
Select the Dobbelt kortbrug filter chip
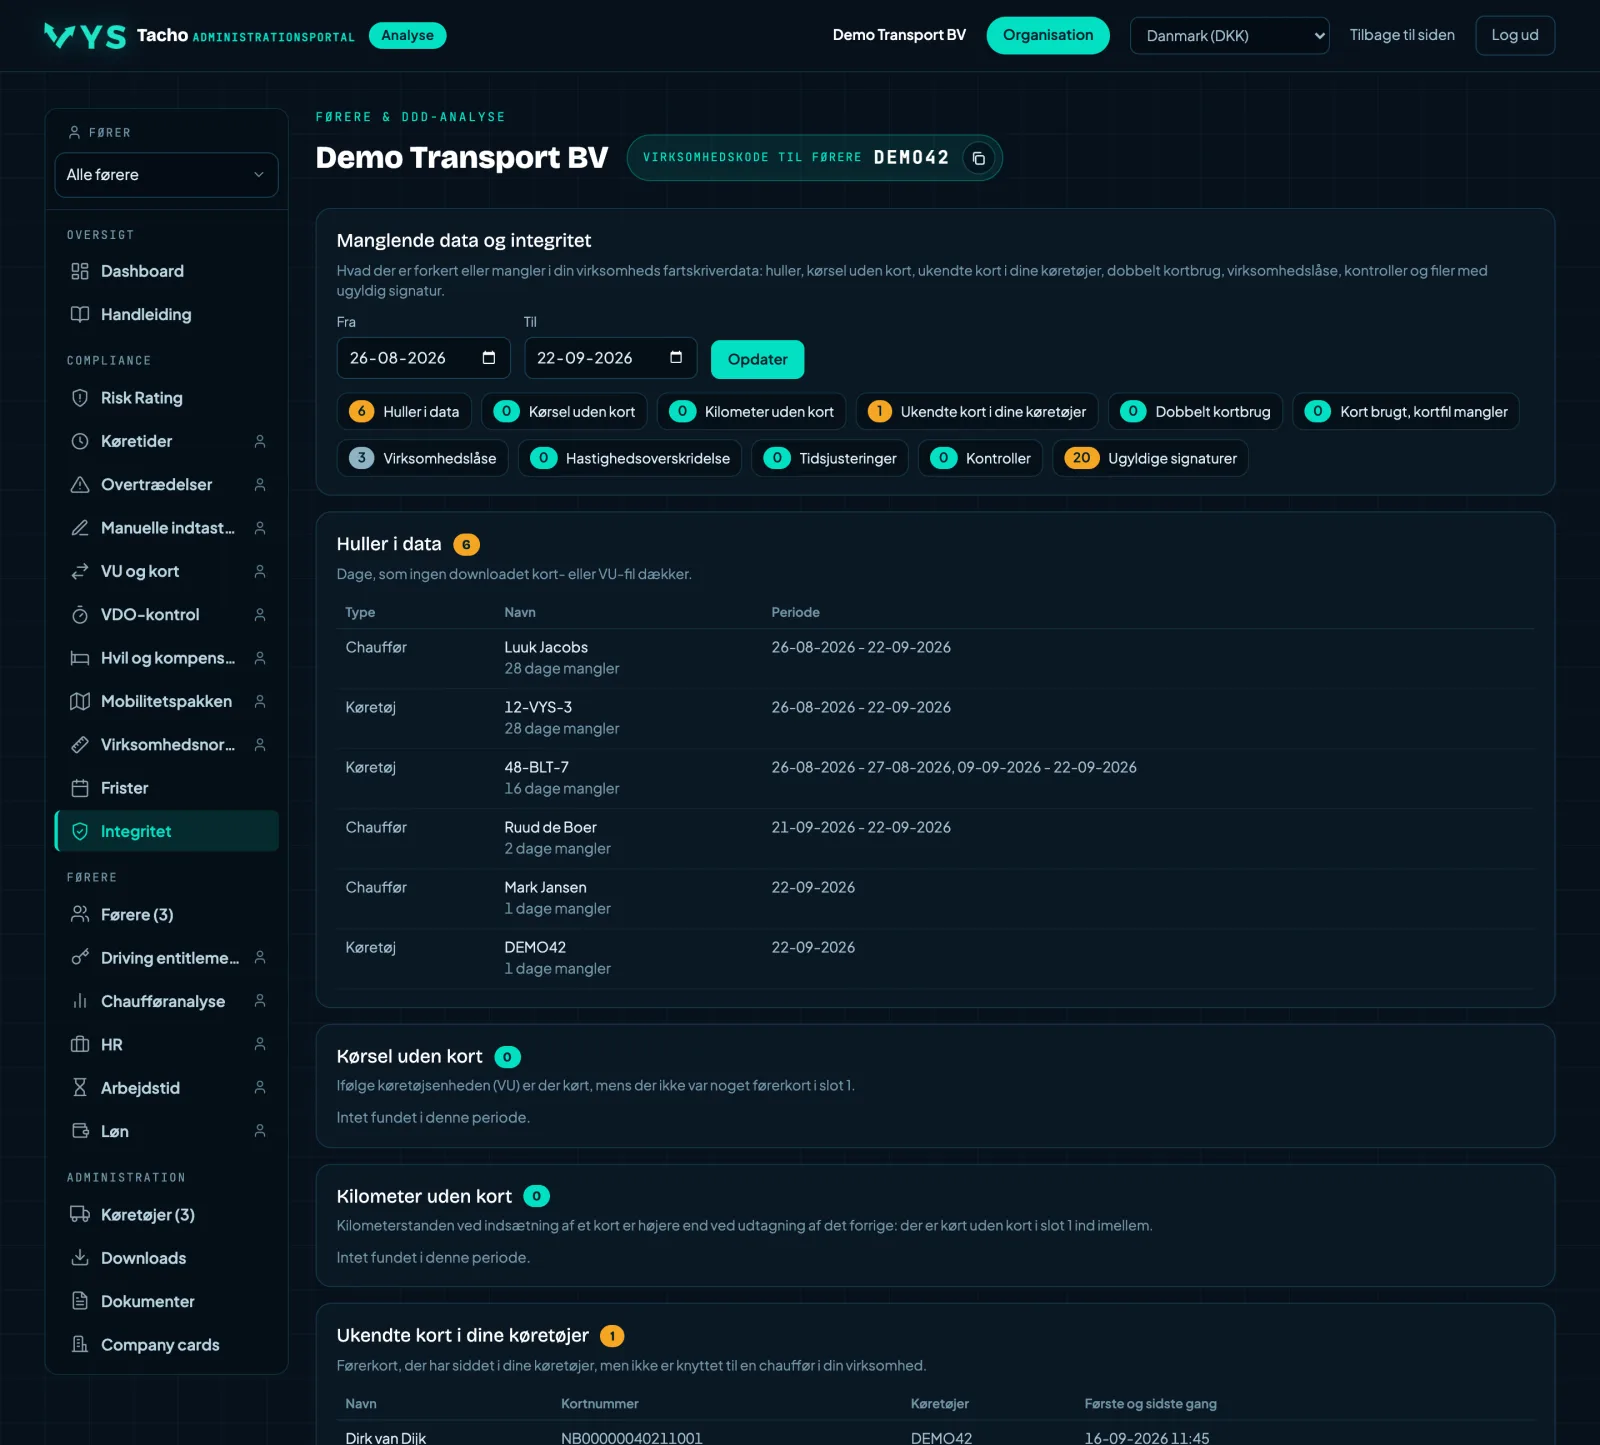(1195, 411)
